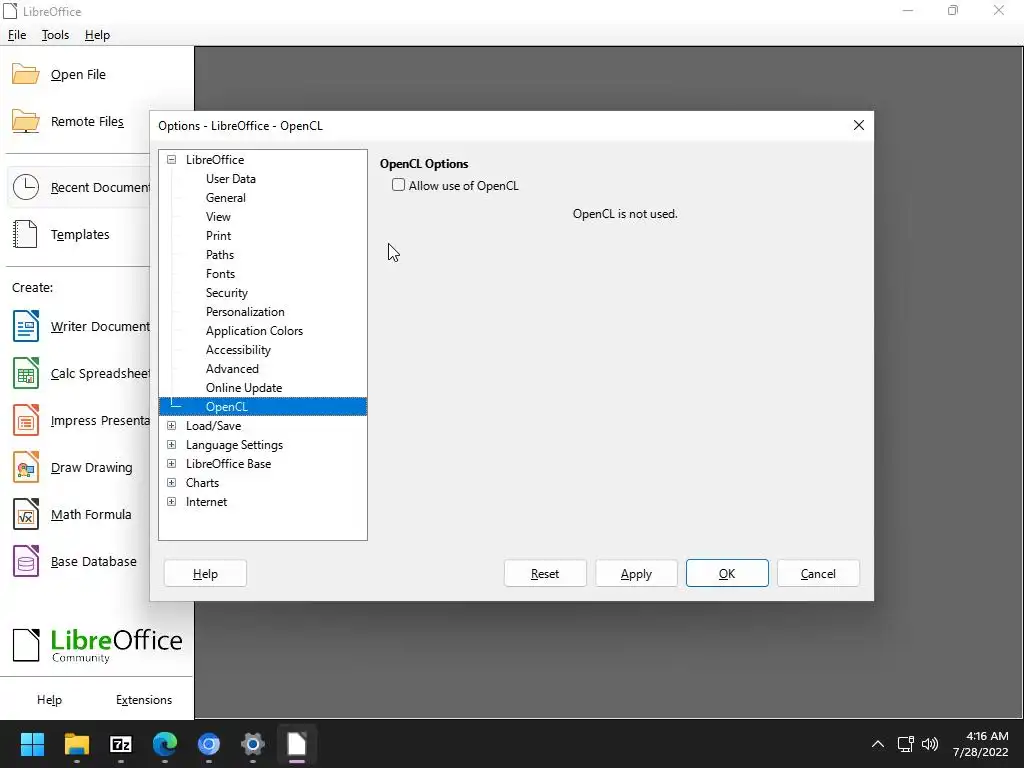Open File Explorer from the taskbar
Viewport: 1024px width, 768px height.
[x=76, y=744]
